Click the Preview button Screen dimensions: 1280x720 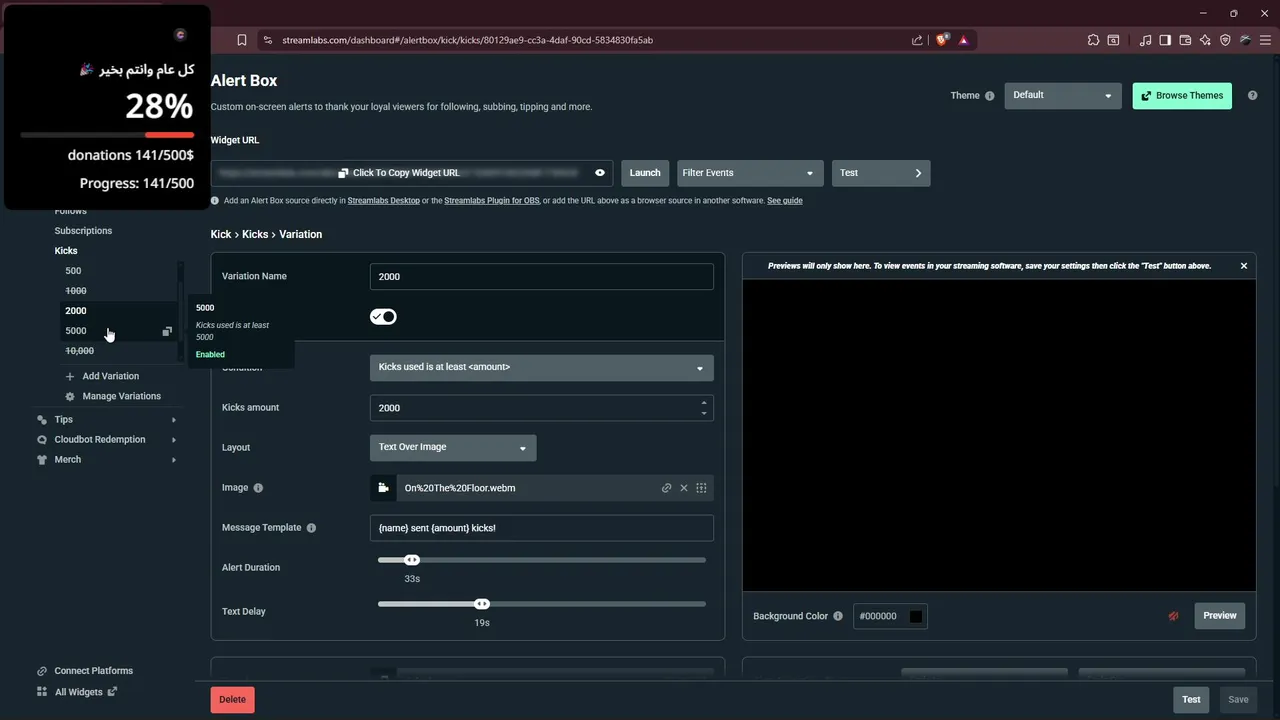(1219, 616)
